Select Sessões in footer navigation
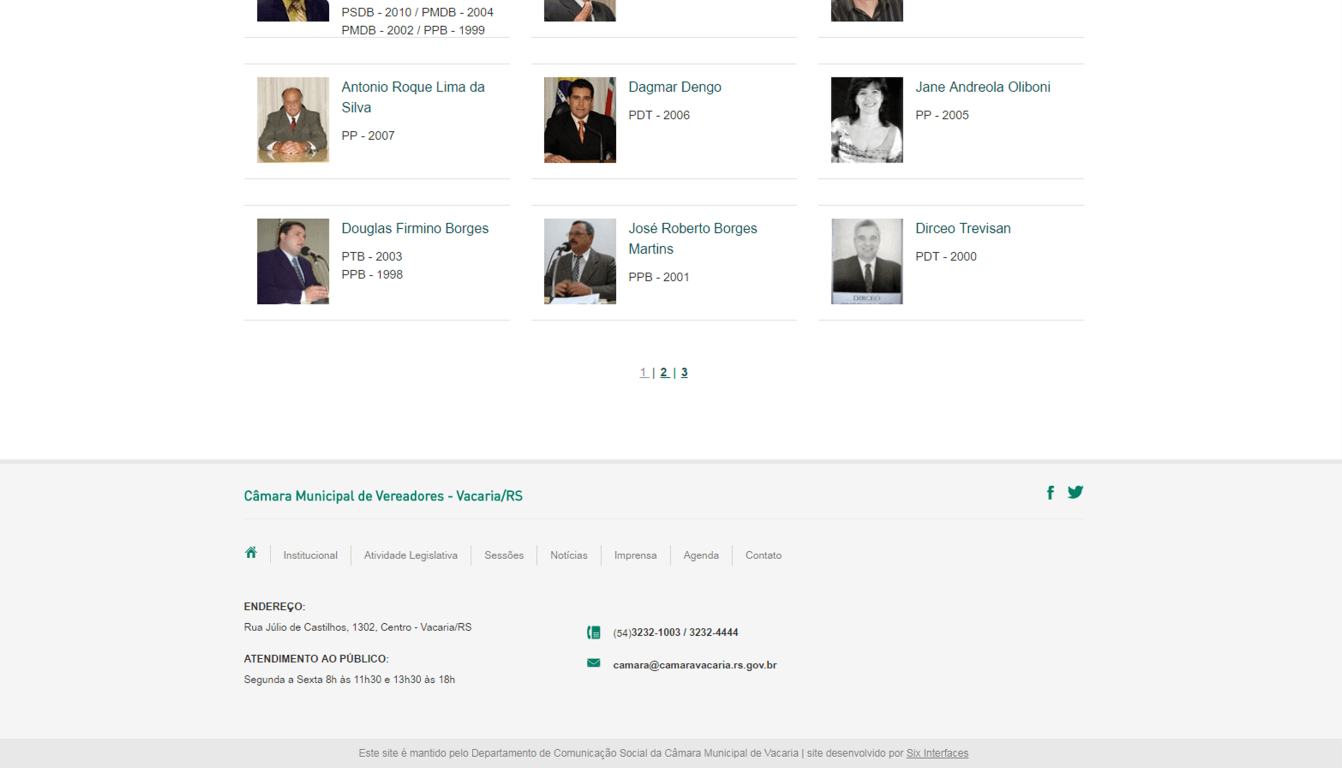This screenshot has width=1342, height=768. pos(504,555)
